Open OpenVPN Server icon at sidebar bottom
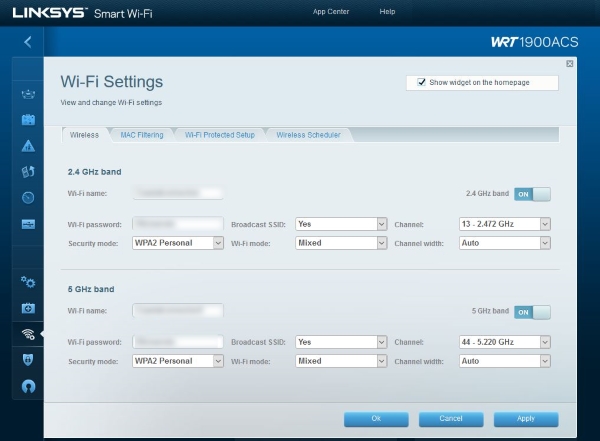The width and height of the screenshot is (600, 441). pyautogui.click(x=28, y=386)
